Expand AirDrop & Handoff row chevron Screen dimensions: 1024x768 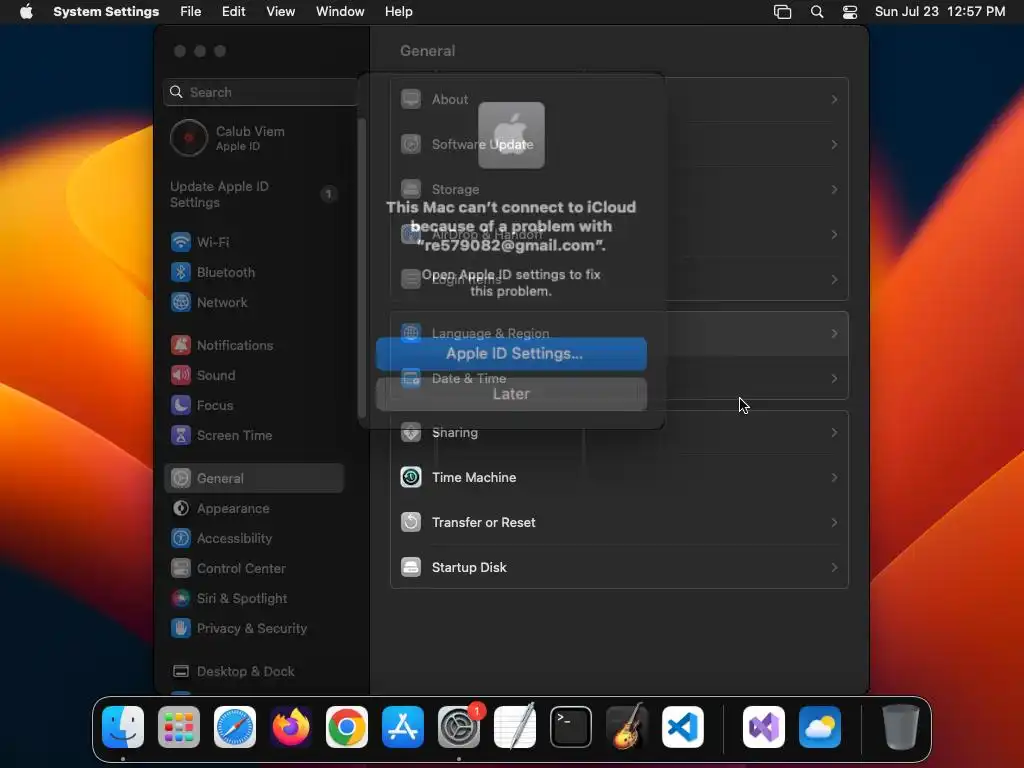[x=834, y=234]
